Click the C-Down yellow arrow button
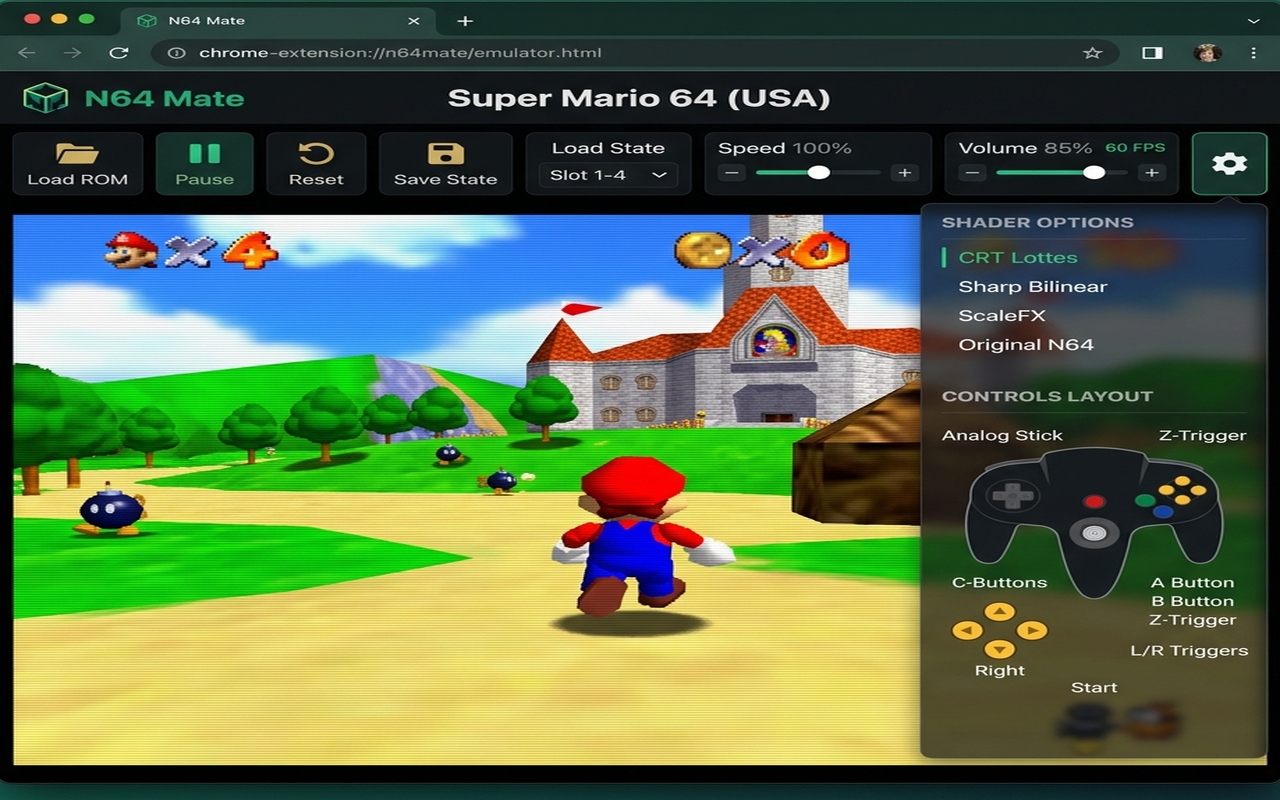The image size is (1280, 800). (x=999, y=650)
